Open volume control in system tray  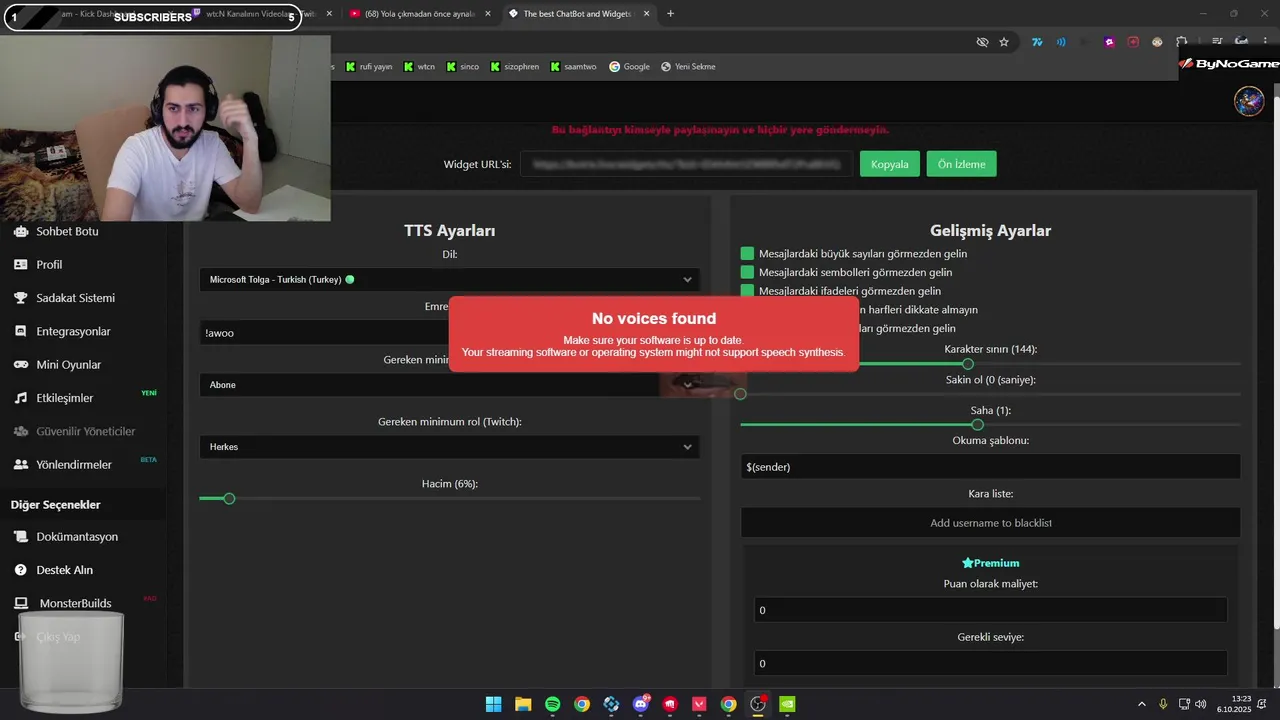(1200, 704)
